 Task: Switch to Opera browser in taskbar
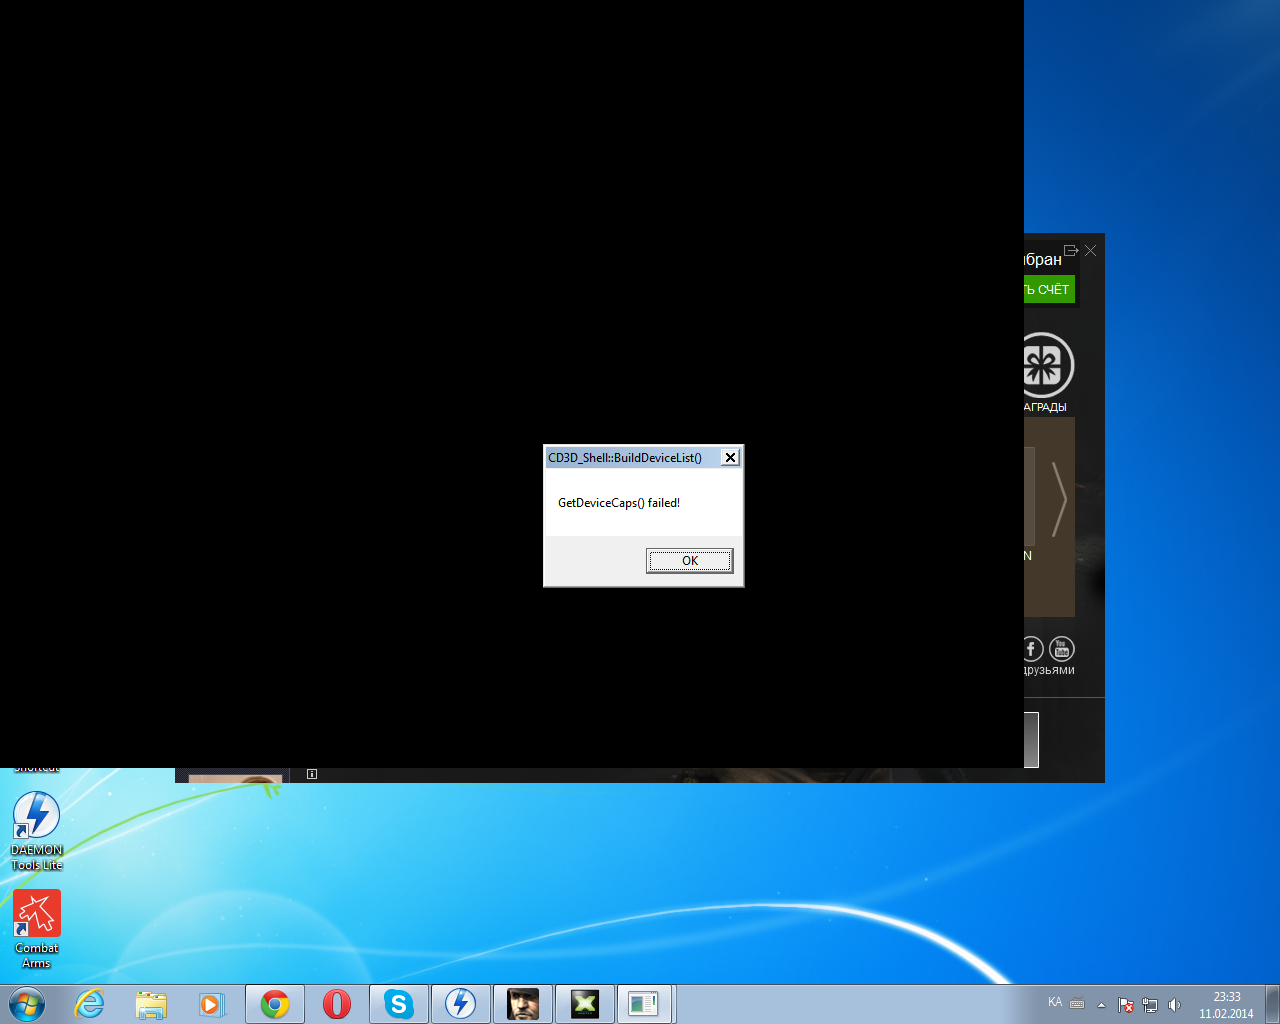point(337,1004)
